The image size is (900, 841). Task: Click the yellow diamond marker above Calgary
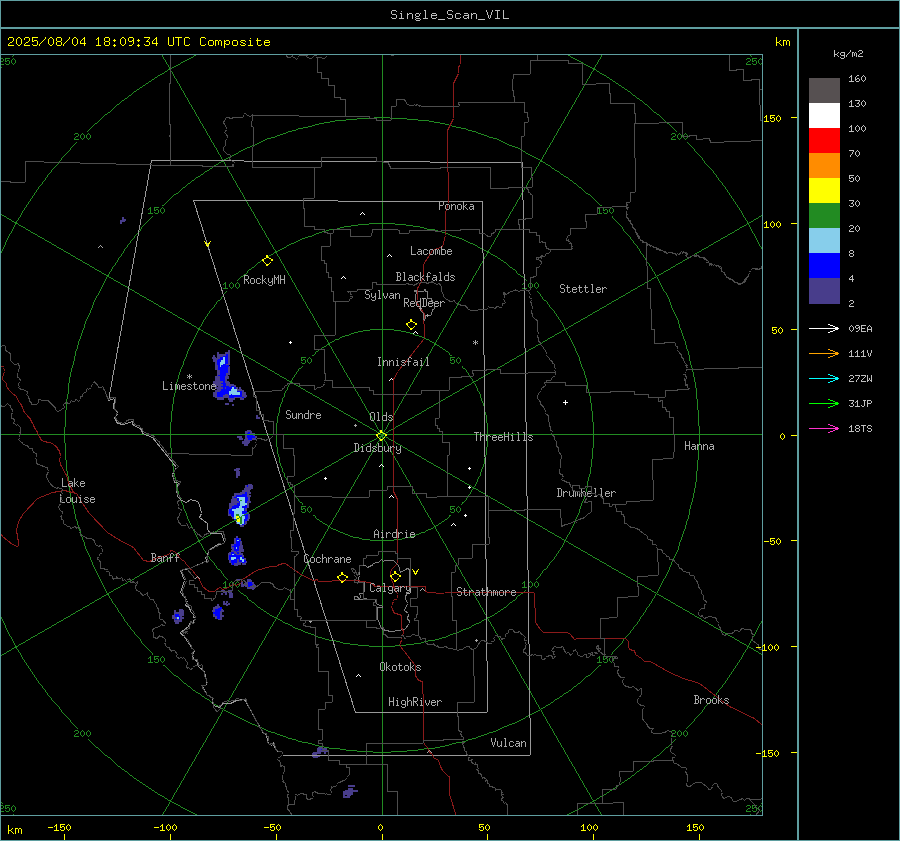pyautogui.click(x=395, y=576)
